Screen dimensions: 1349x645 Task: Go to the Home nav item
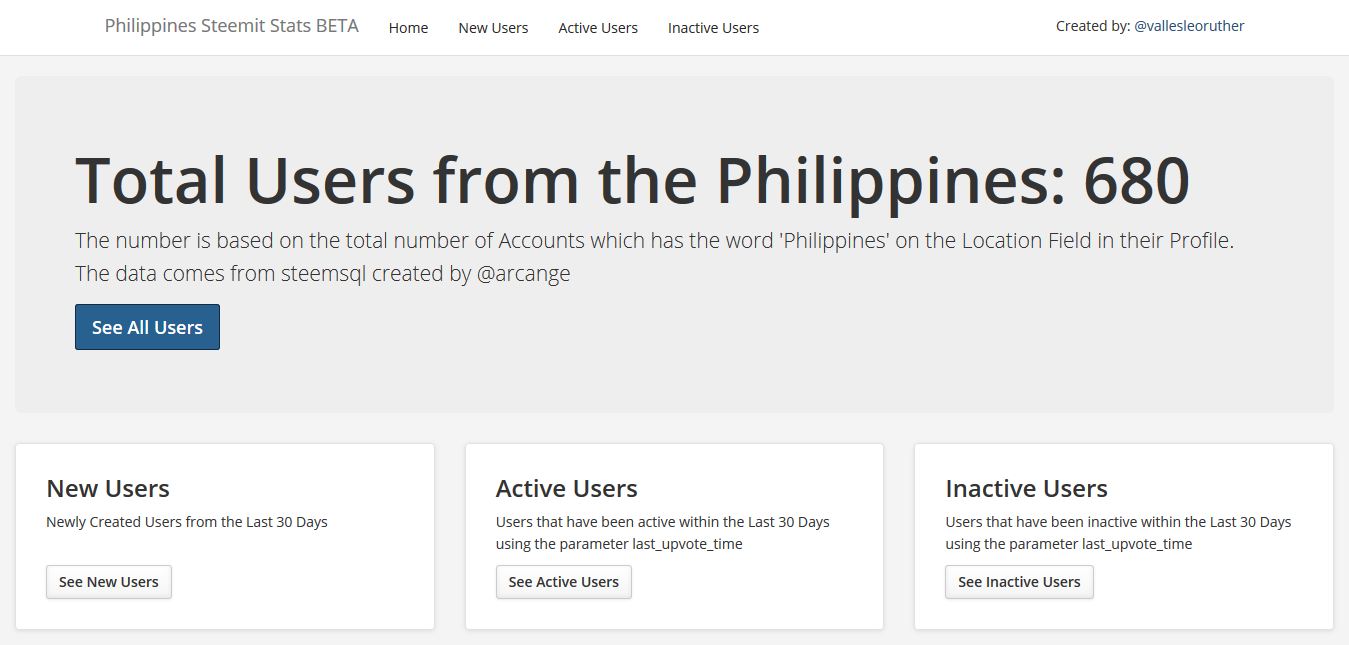[408, 28]
